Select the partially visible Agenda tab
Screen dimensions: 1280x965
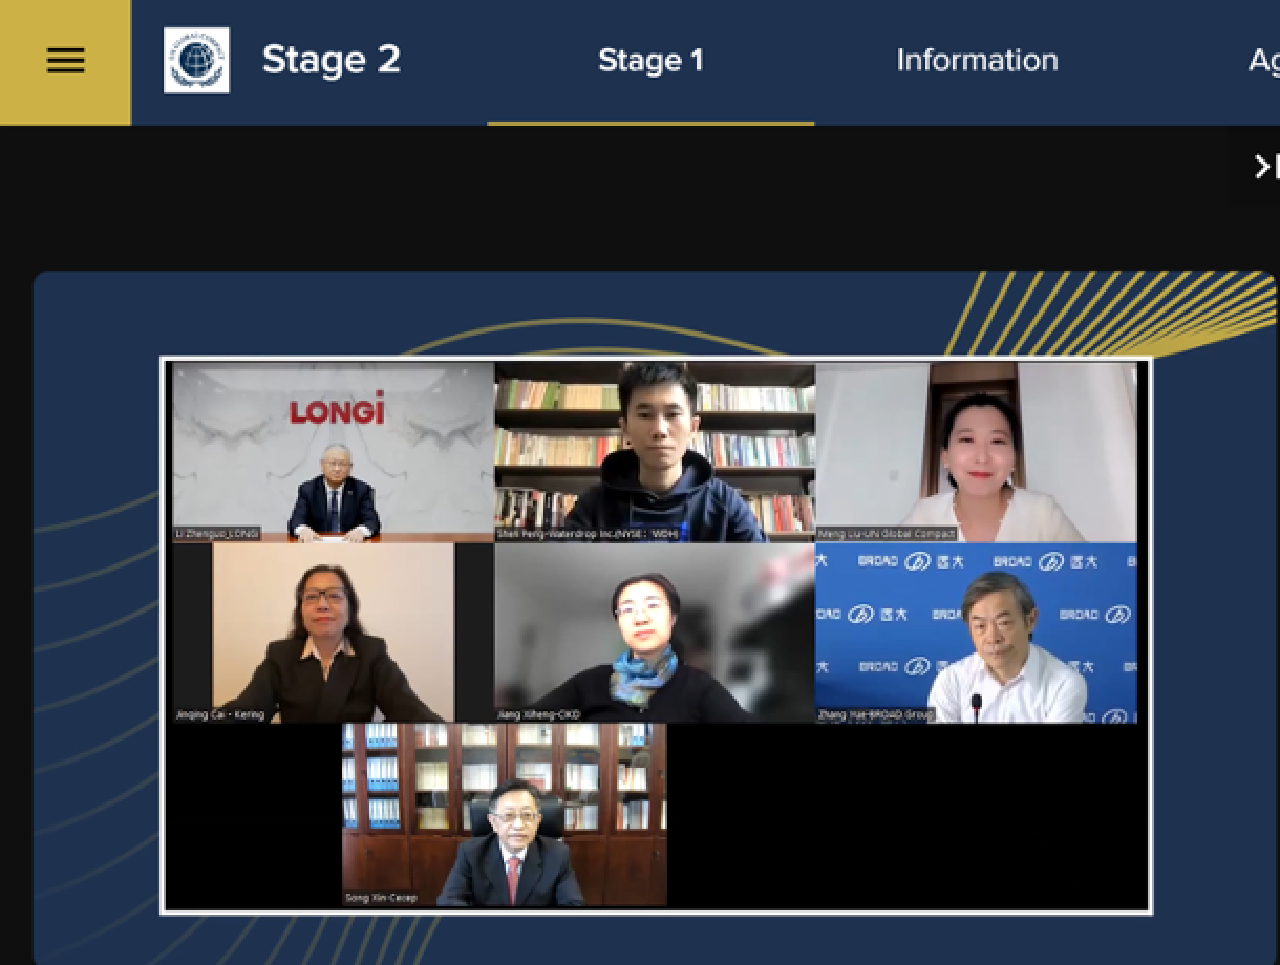coord(1264,61)
